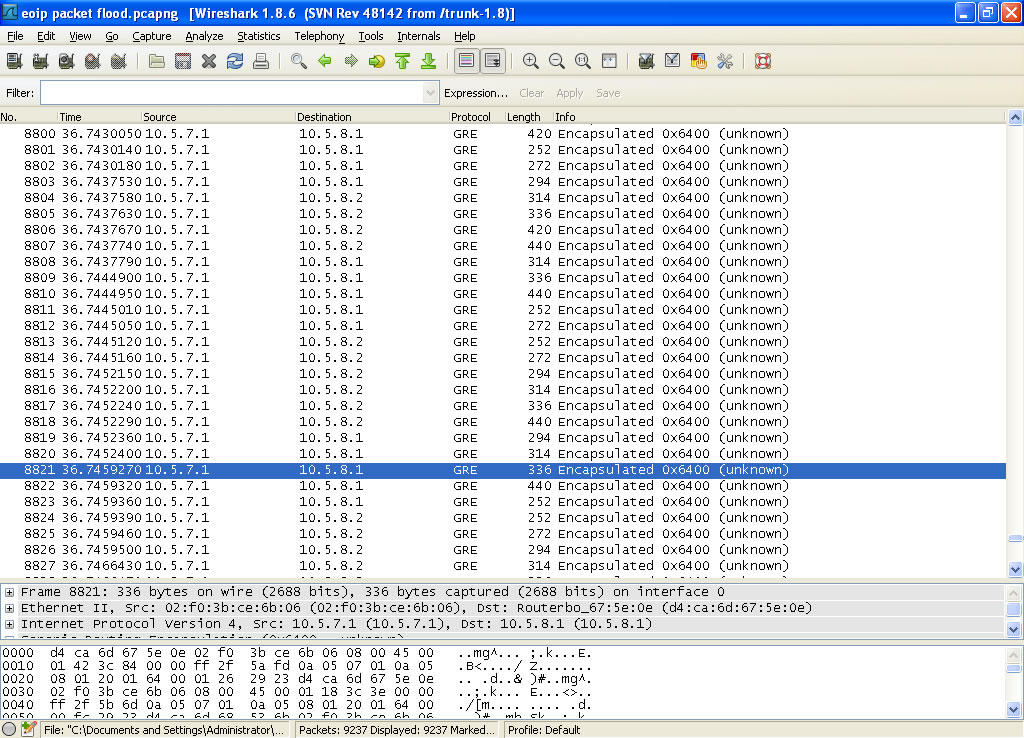Sort by the Length column header
1024x738 pixels.
(x=528, y=117)
